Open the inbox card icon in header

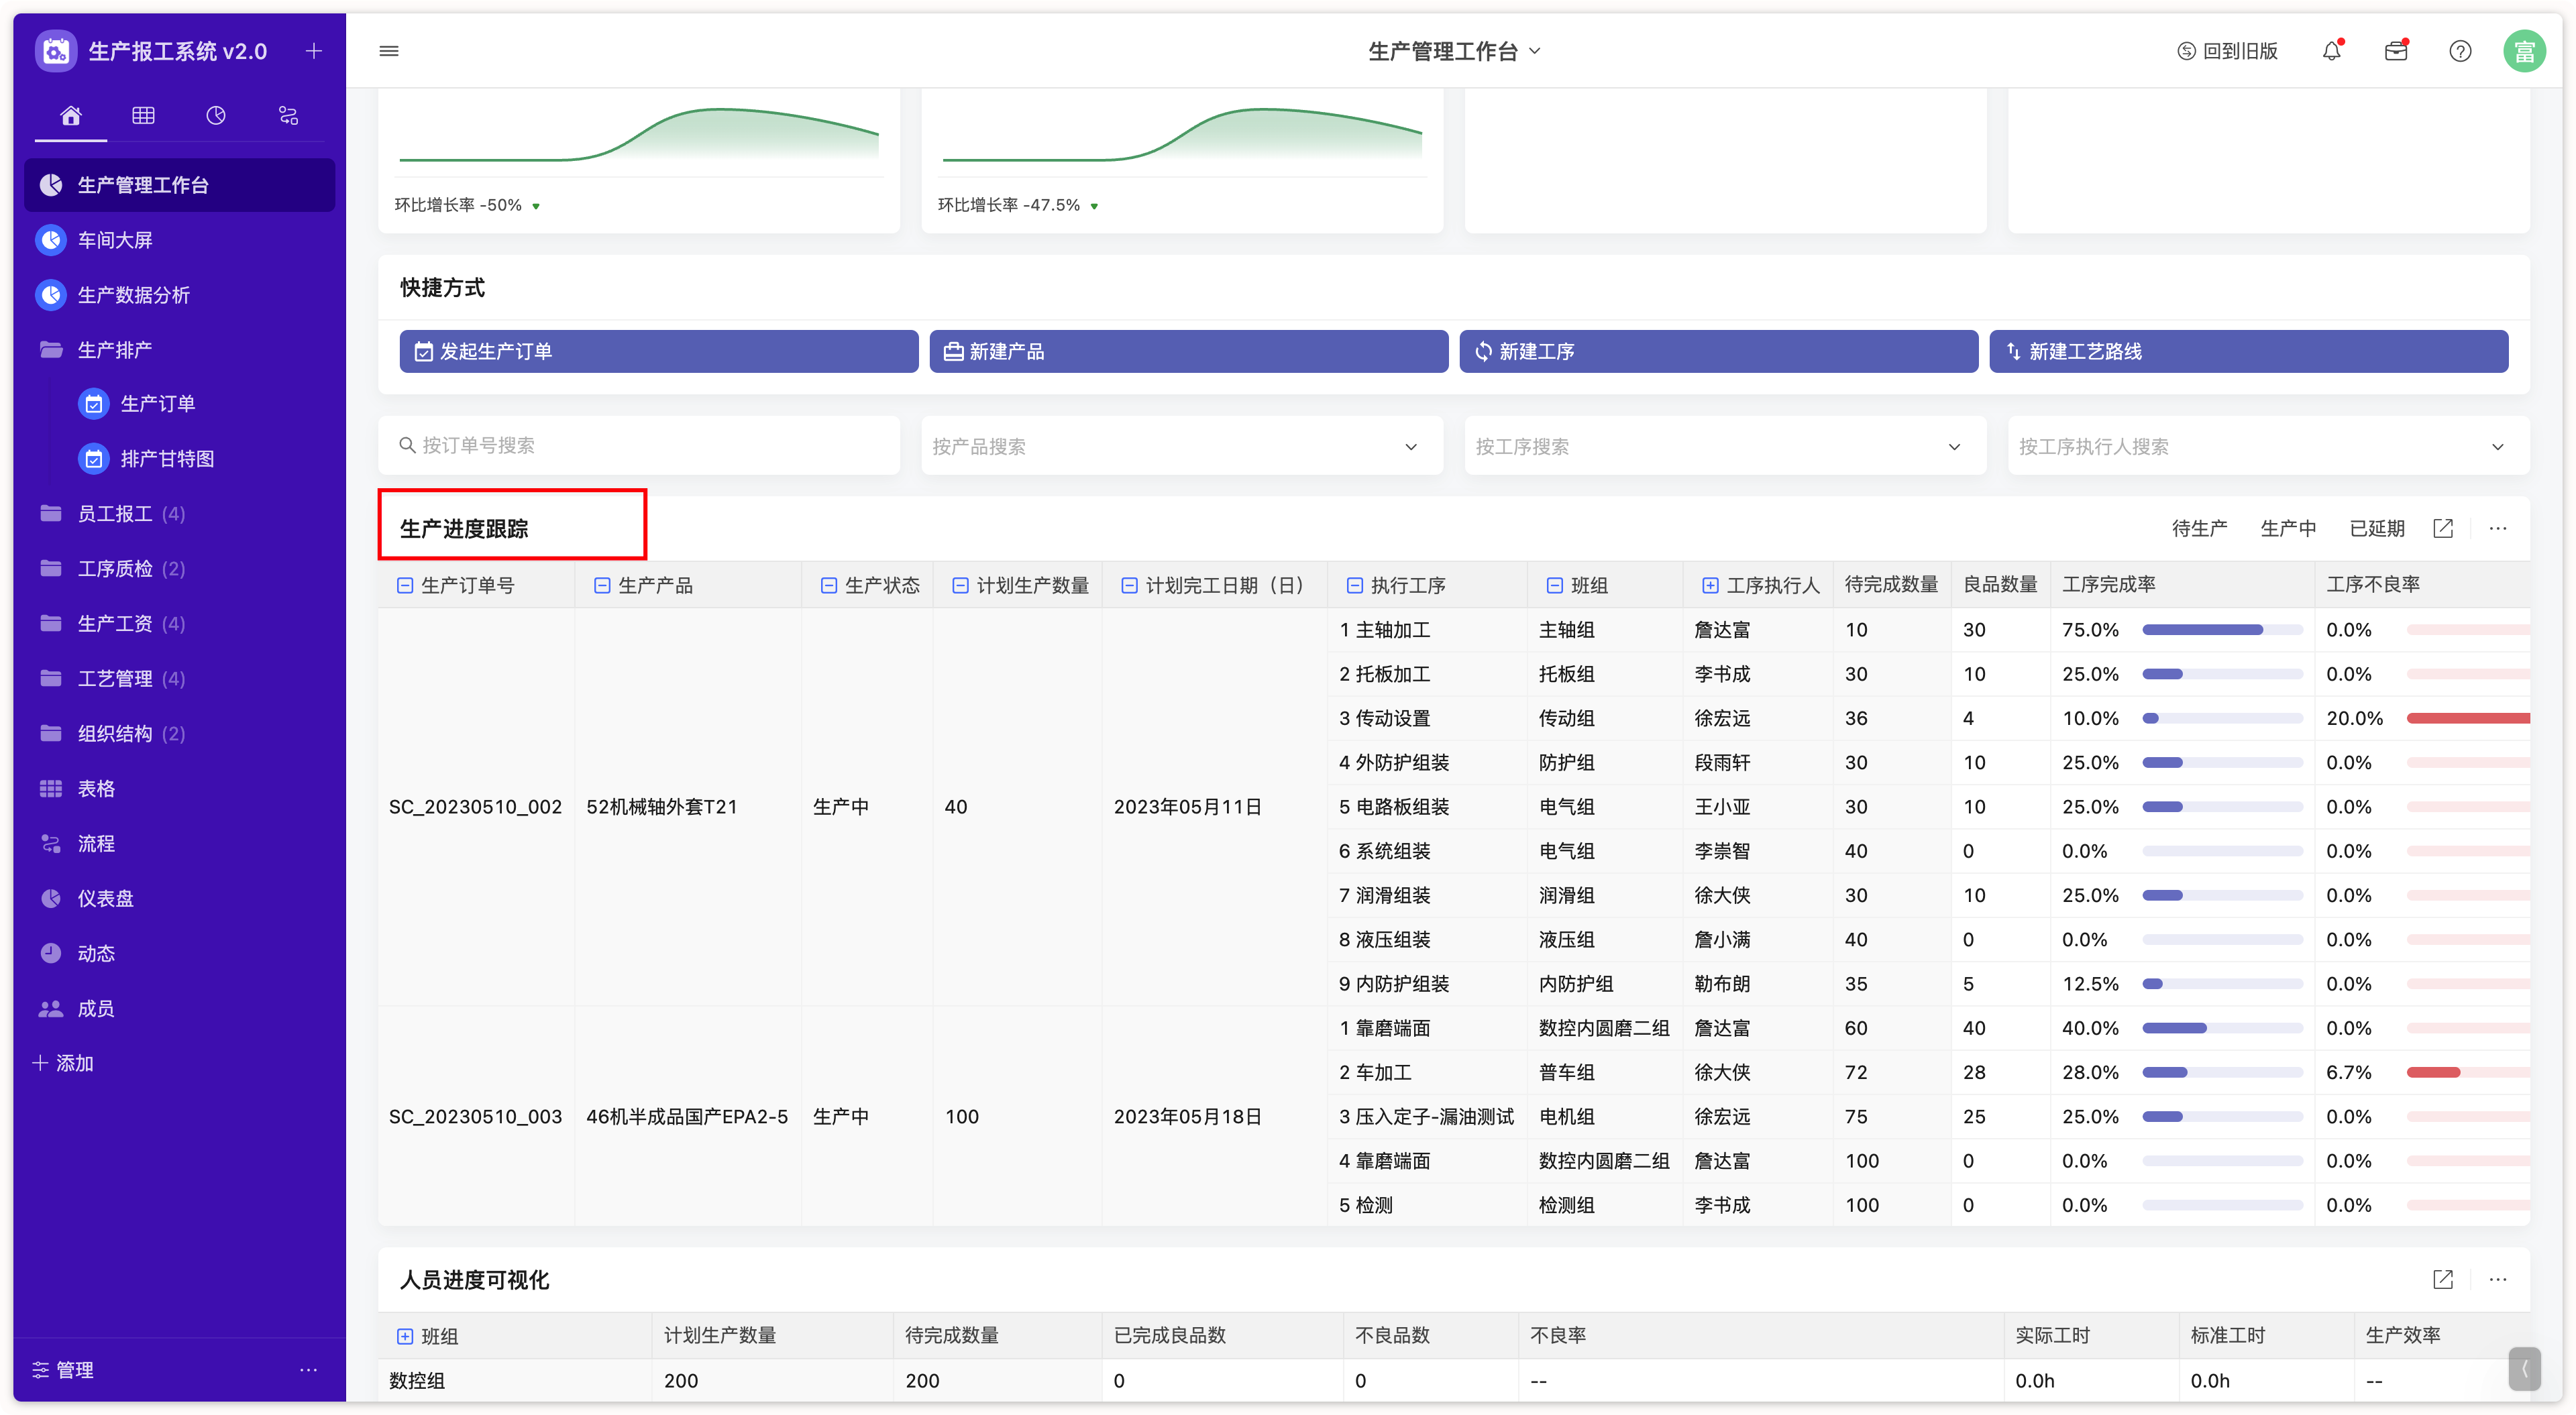coord(2396,51)
